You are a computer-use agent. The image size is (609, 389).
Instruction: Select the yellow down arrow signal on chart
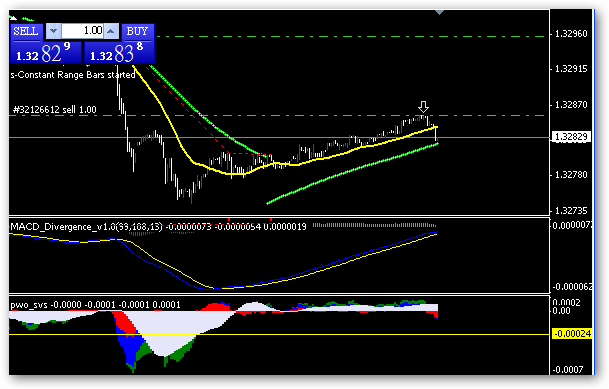coord(423,107)
